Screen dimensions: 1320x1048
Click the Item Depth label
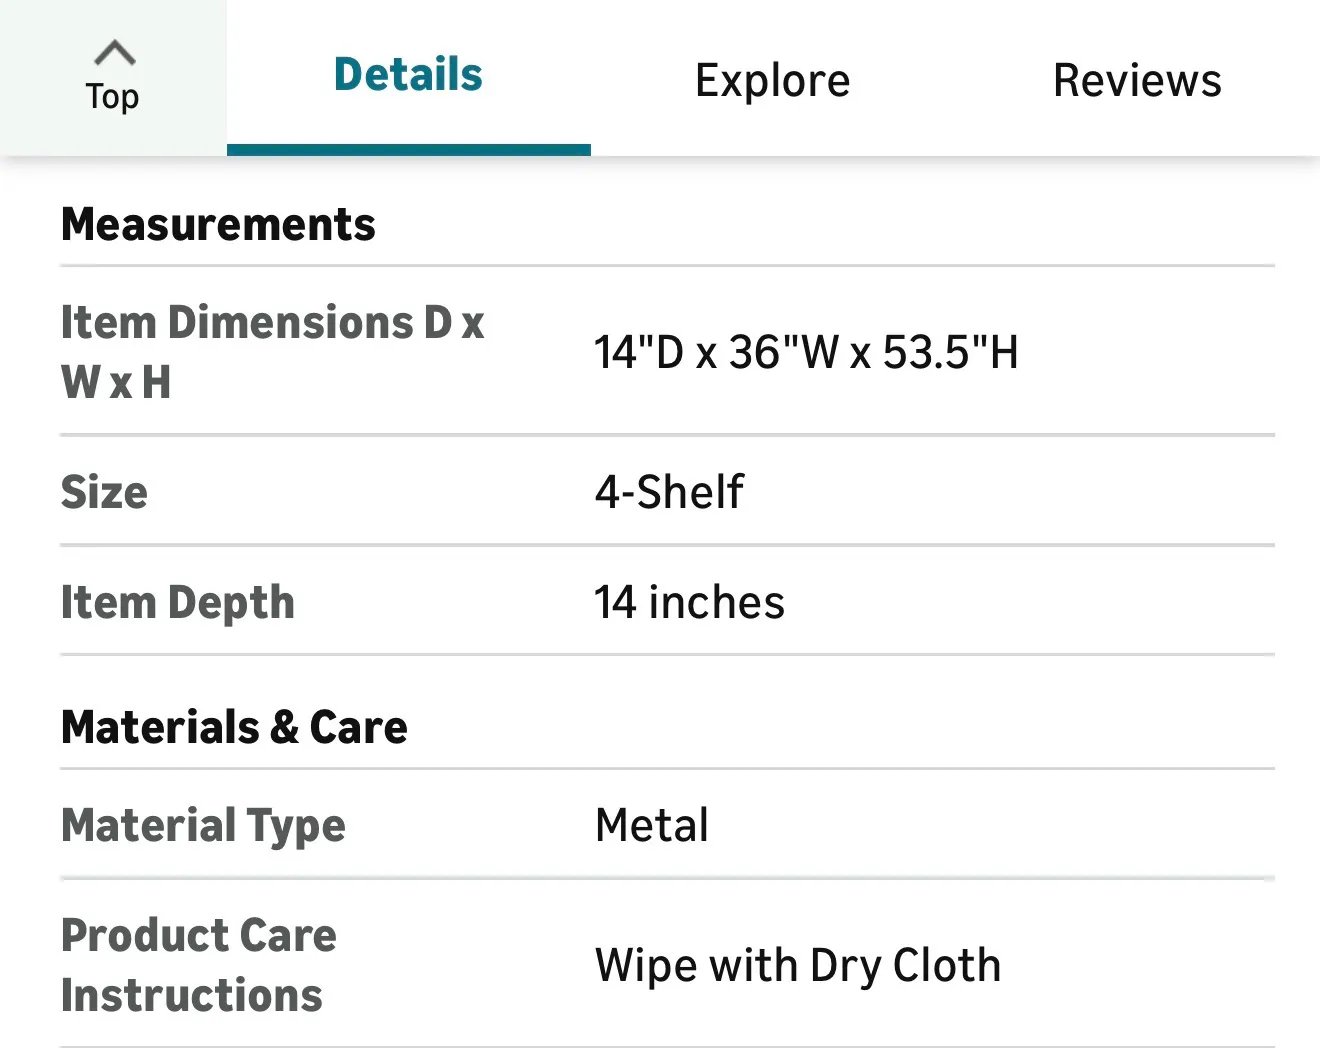[x=178, y=602]
